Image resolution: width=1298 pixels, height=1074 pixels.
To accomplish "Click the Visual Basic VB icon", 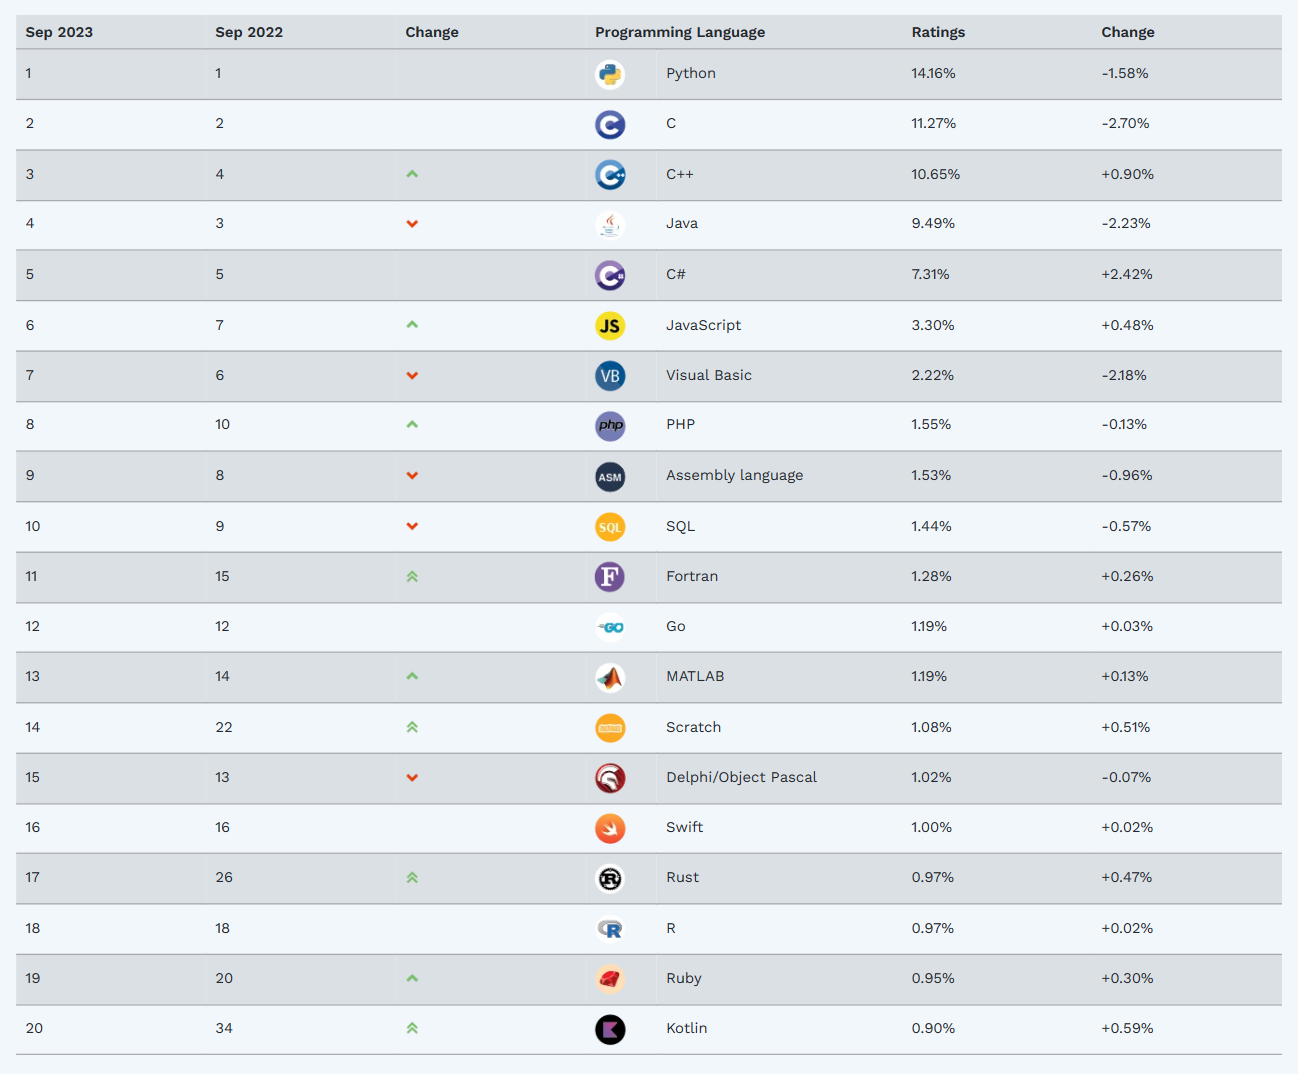I will point(610,376).
